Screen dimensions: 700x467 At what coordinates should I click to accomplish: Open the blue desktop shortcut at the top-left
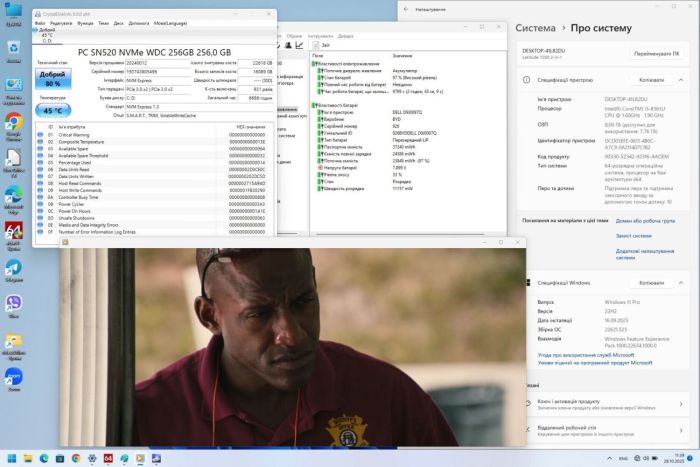[x=13, y=14]
